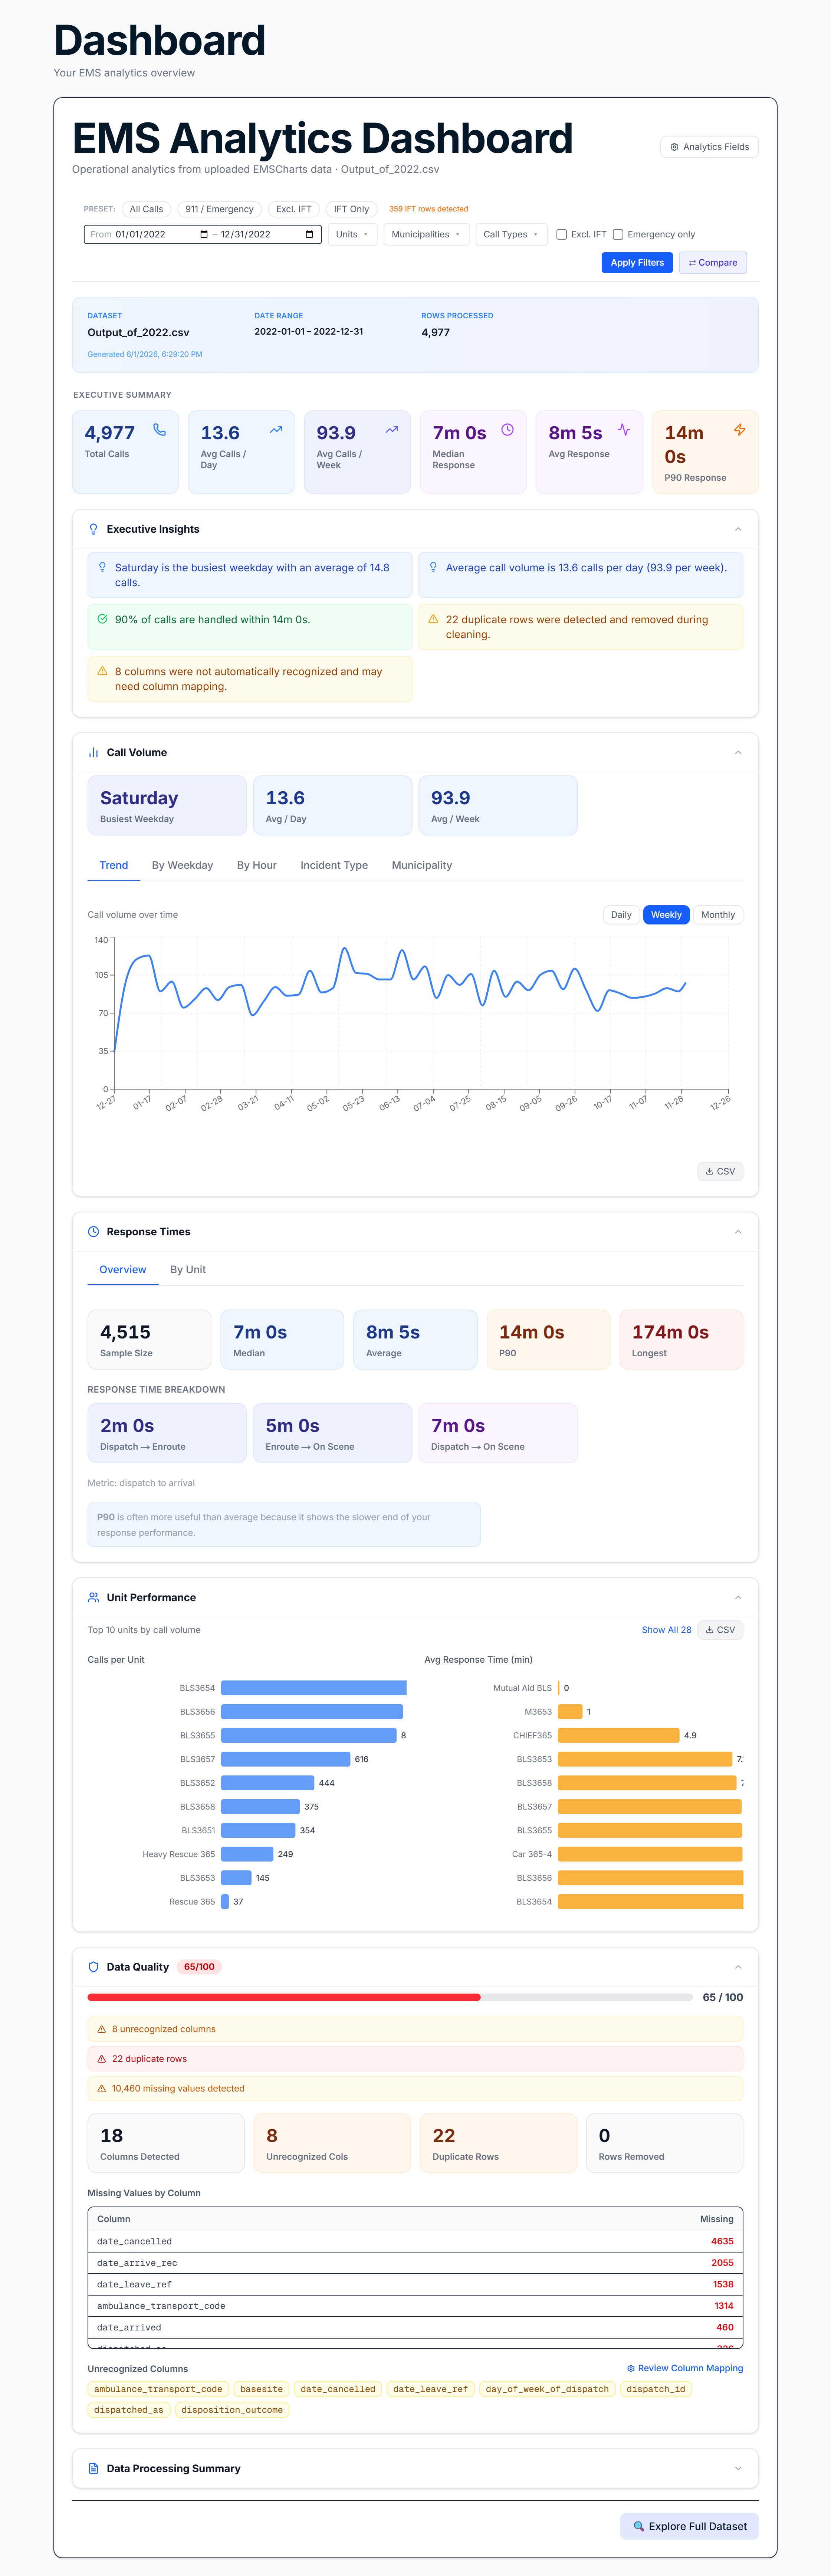
Task: Click the swap arrows icon in Compare button
Action: (692, 263)
